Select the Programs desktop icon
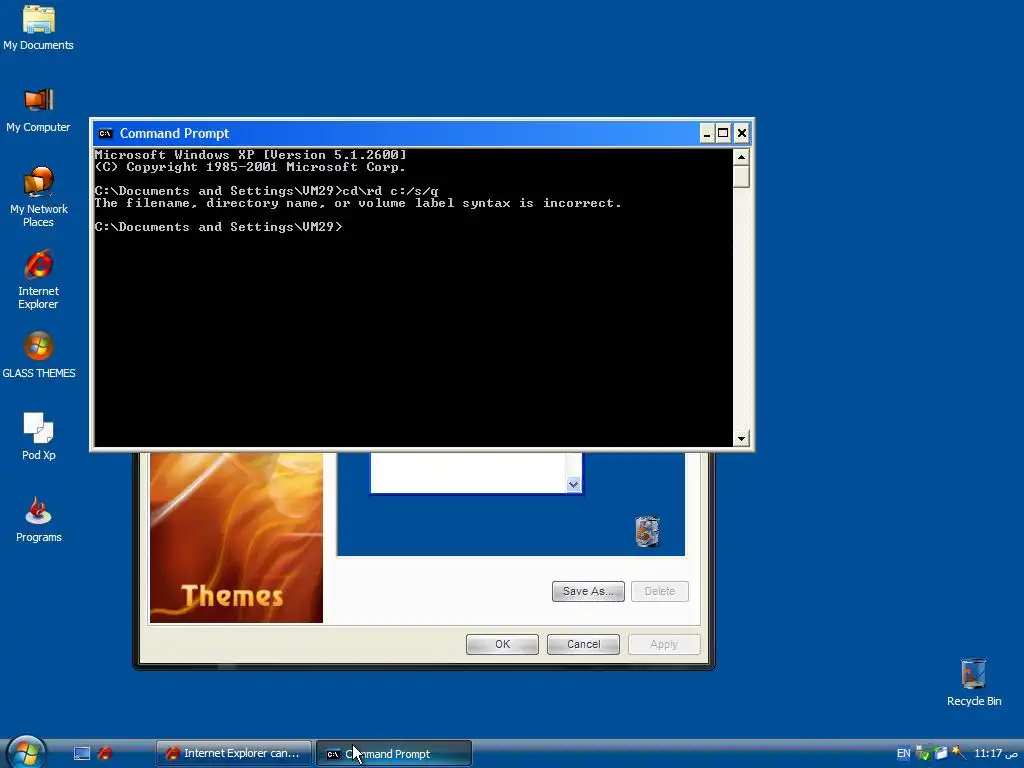The image size is (1024, 768). click(38, 519)
